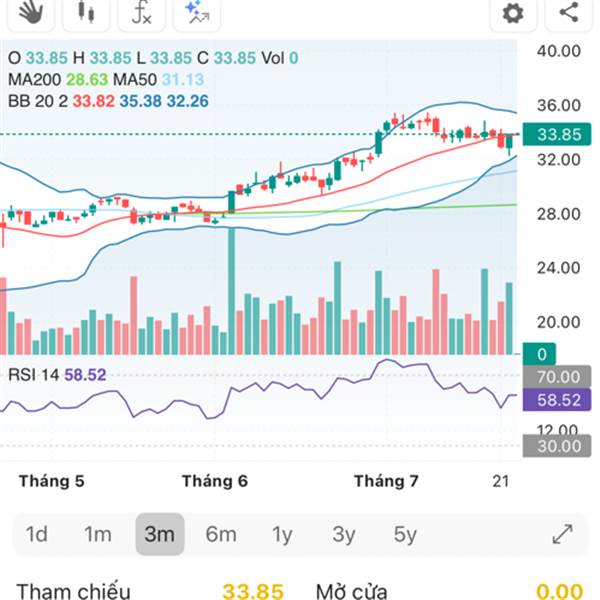Click the 70.00 RSI overbought level tag
Image resolution: width=600 pixels, height=600 pixels.
click(557, 377)
